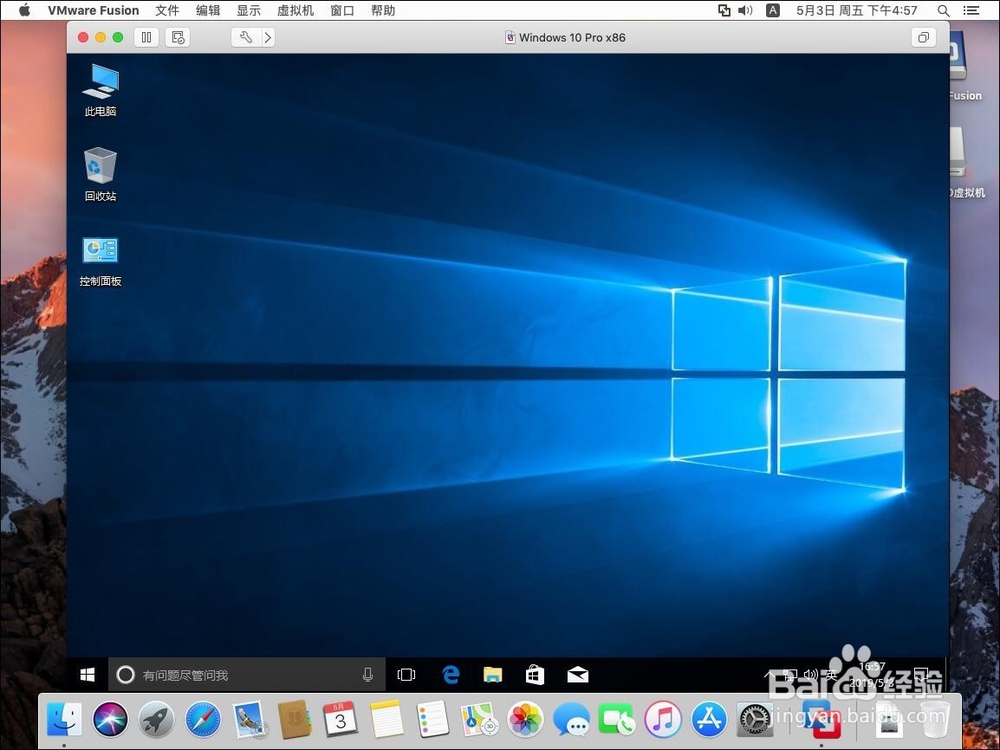Open the Mail app on the taskbar

point(578,675)
